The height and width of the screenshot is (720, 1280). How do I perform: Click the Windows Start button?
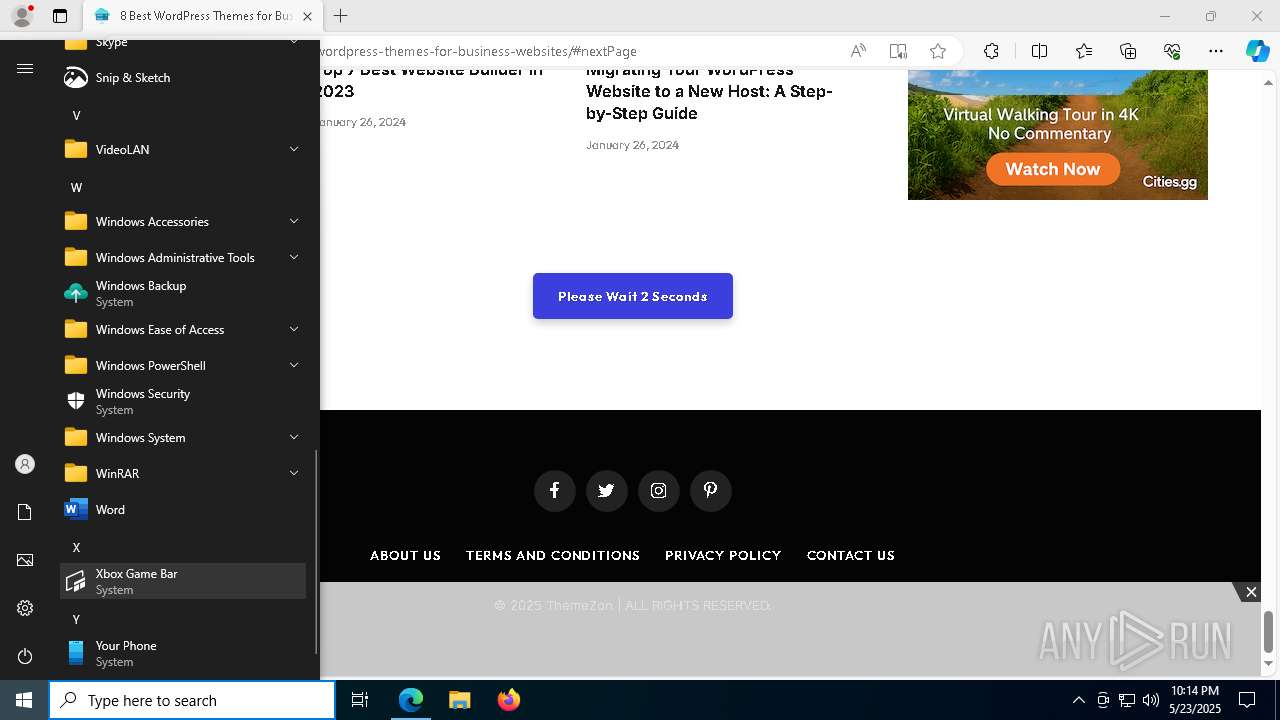(24, 700)
